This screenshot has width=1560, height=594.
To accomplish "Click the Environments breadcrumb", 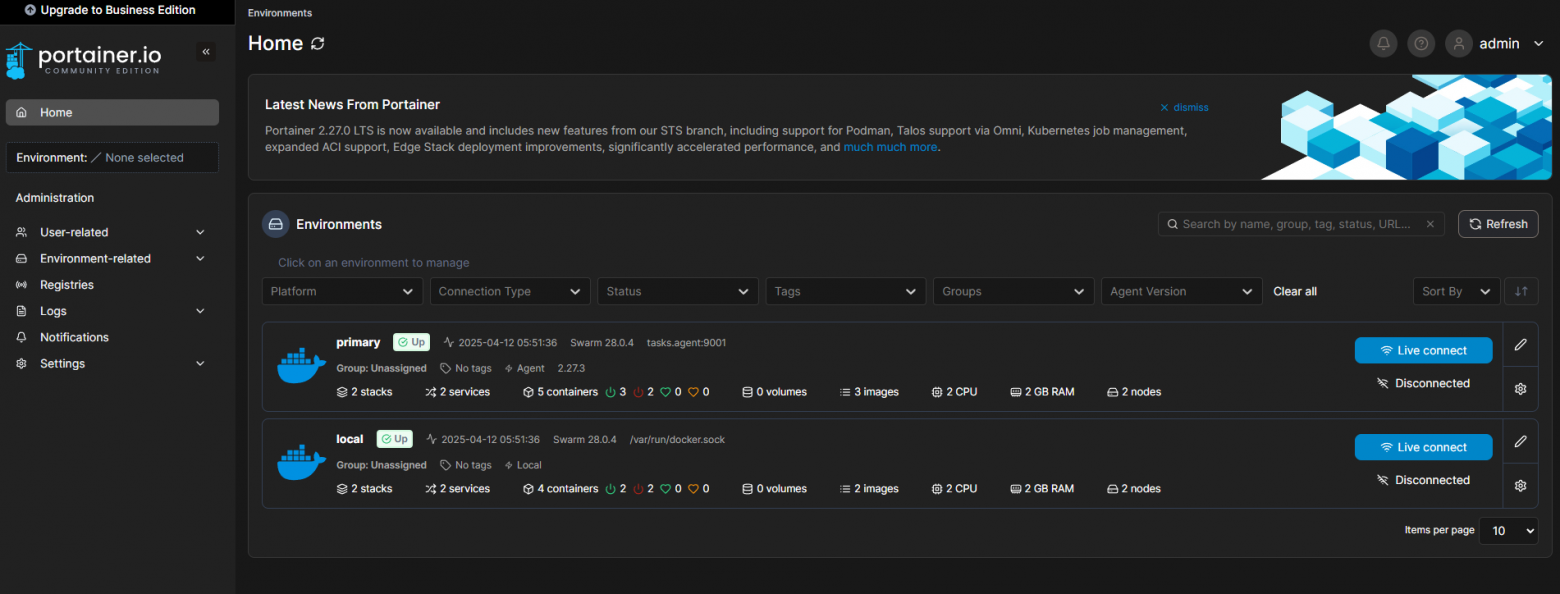I will 280,13.
